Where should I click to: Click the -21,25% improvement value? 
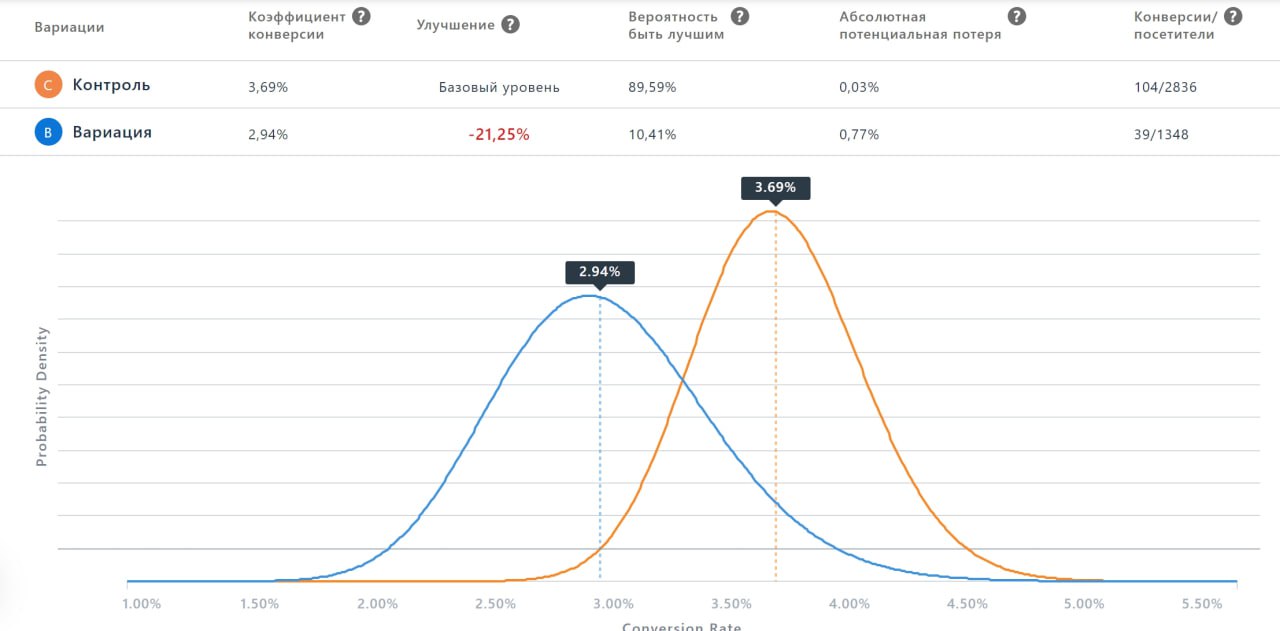click(499, 134)
